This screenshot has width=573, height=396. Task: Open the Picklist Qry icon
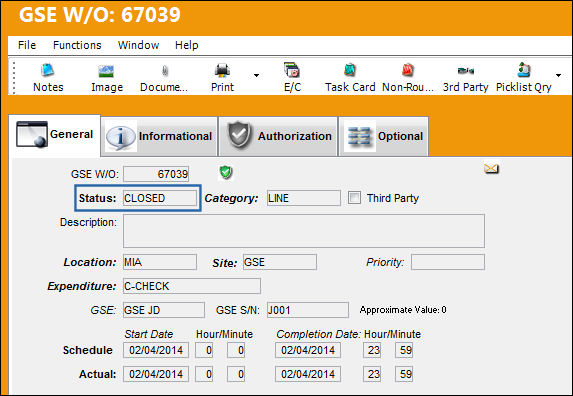tap(523, 70)
